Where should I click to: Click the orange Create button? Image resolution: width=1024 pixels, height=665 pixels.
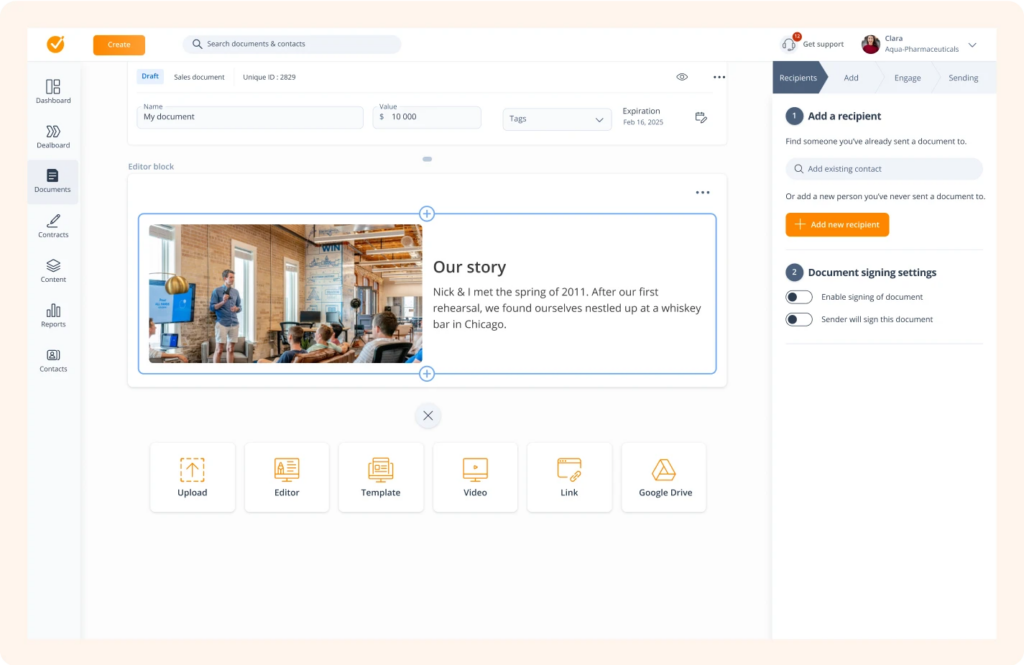coord(118,45)
